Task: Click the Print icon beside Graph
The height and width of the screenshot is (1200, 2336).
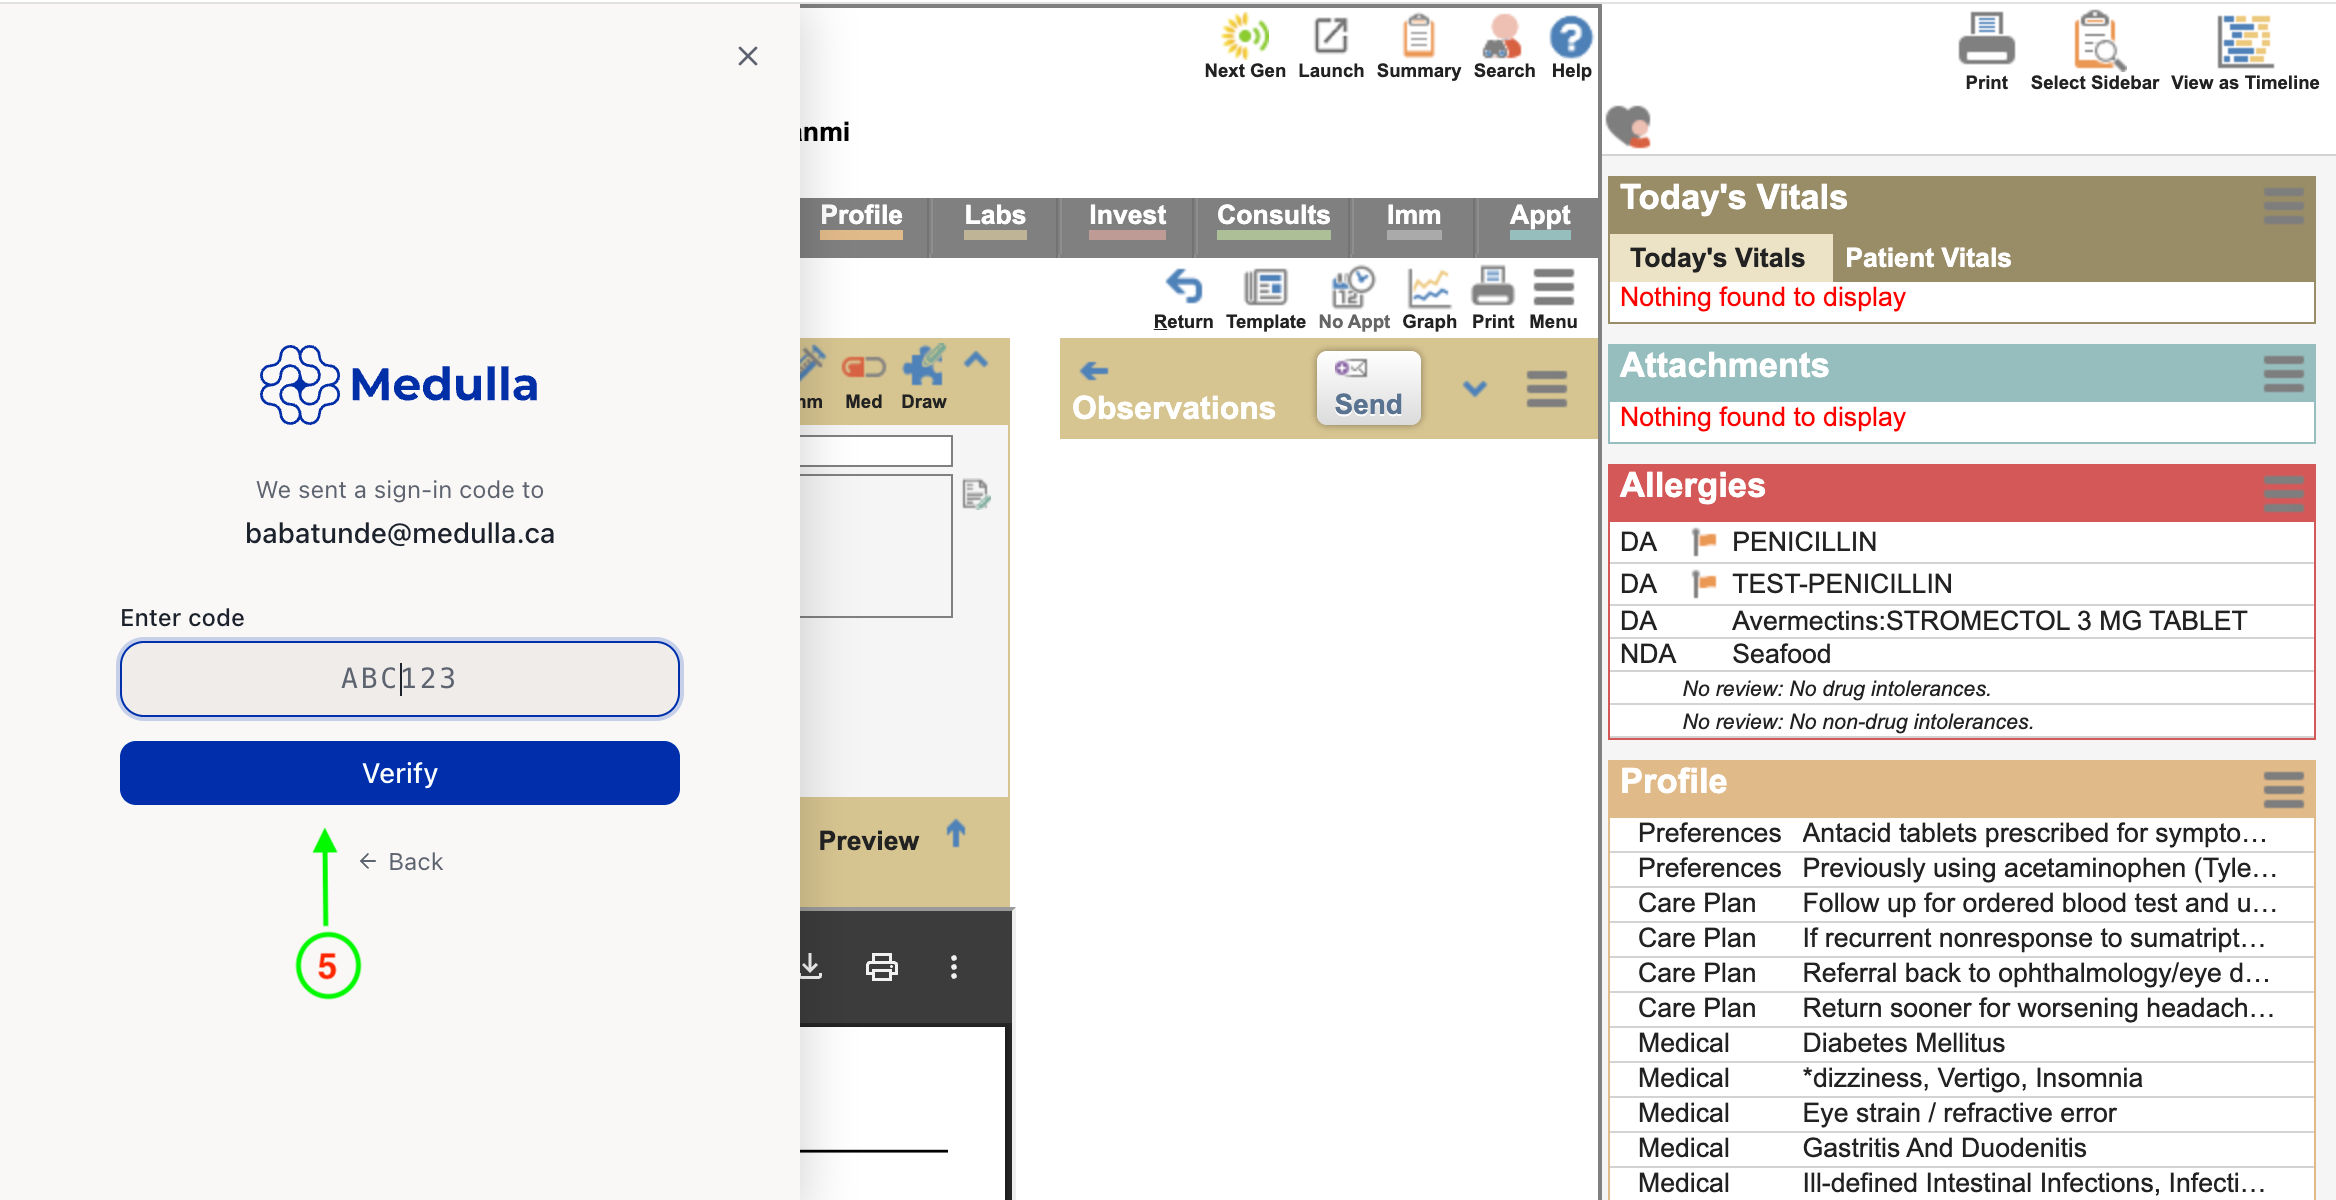Action: click(1493, 298)
